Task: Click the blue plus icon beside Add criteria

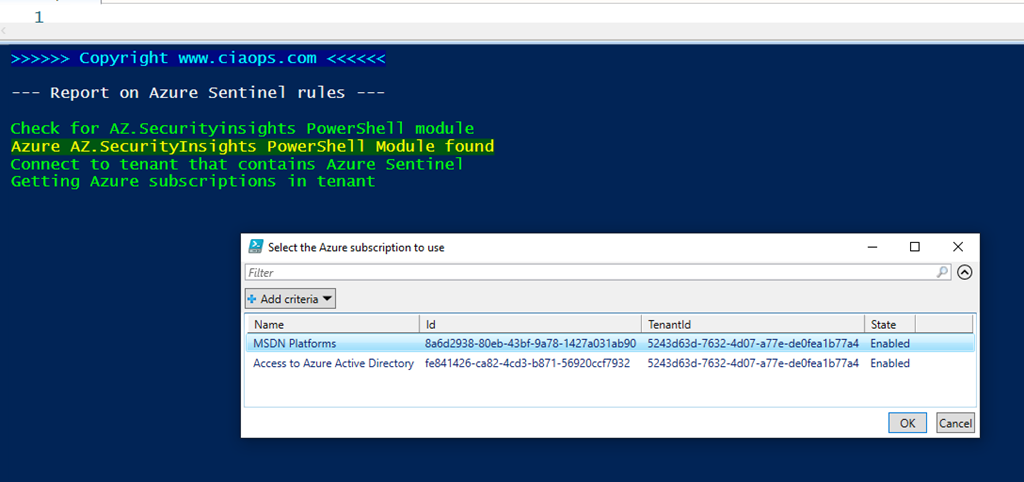Action: coord(253,299)
